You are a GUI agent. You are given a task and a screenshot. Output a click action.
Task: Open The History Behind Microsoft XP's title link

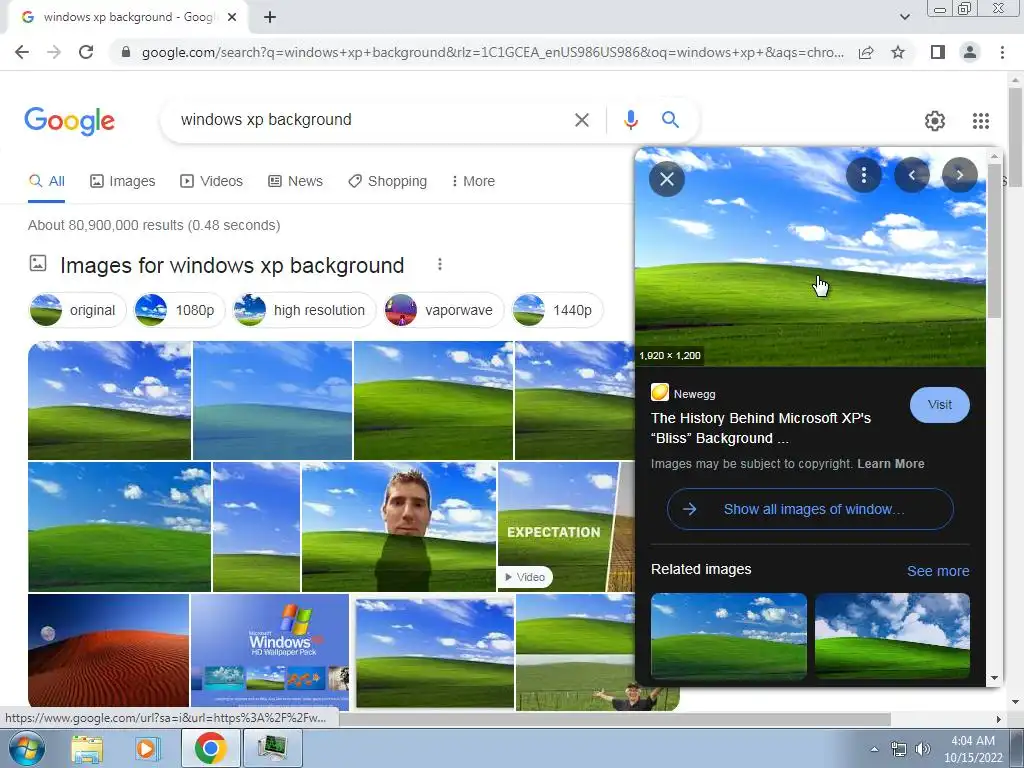tap(761, 428)
